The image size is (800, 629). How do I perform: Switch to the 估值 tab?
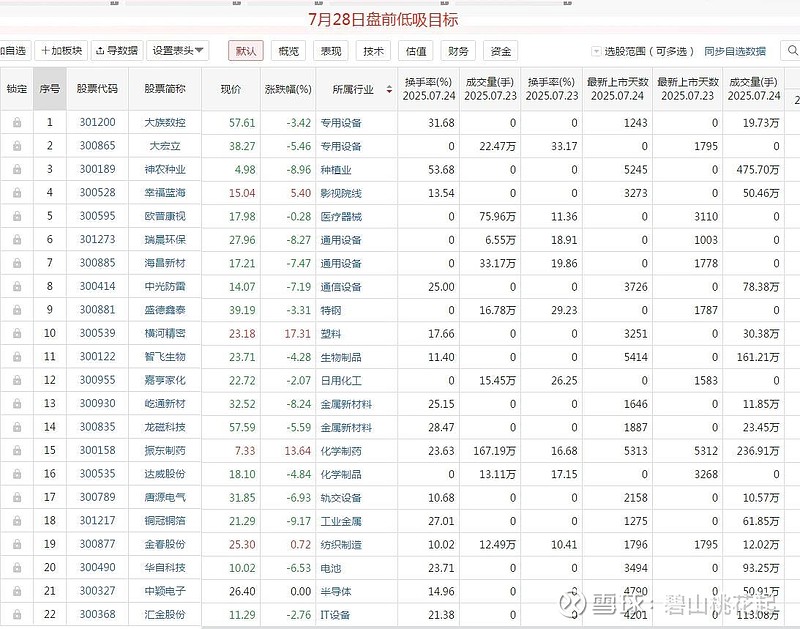(x=416, y=51)
